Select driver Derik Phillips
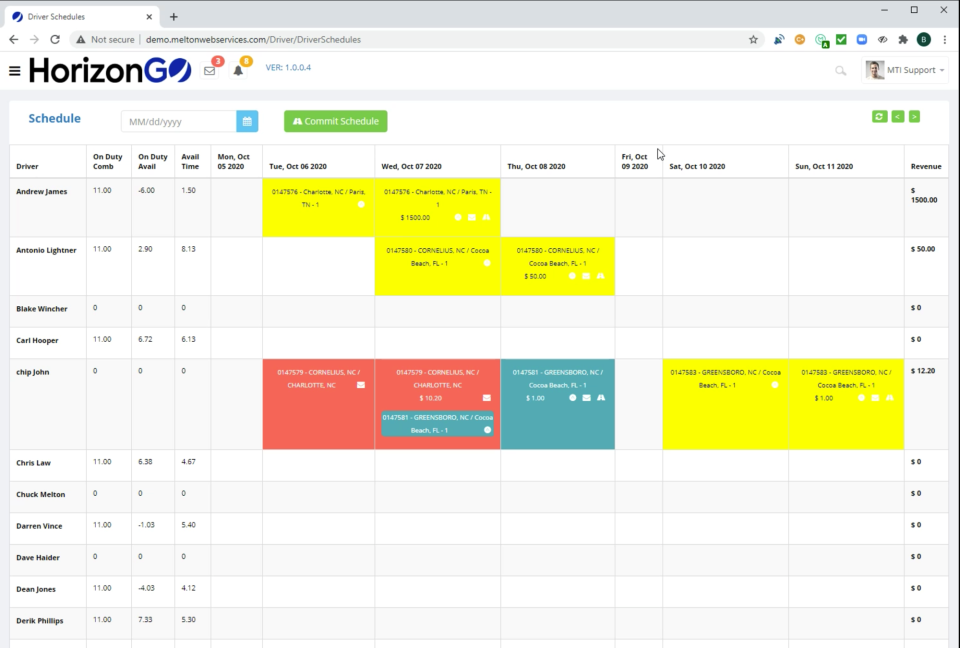Screen dimensions: 960x648 [39, 621]
